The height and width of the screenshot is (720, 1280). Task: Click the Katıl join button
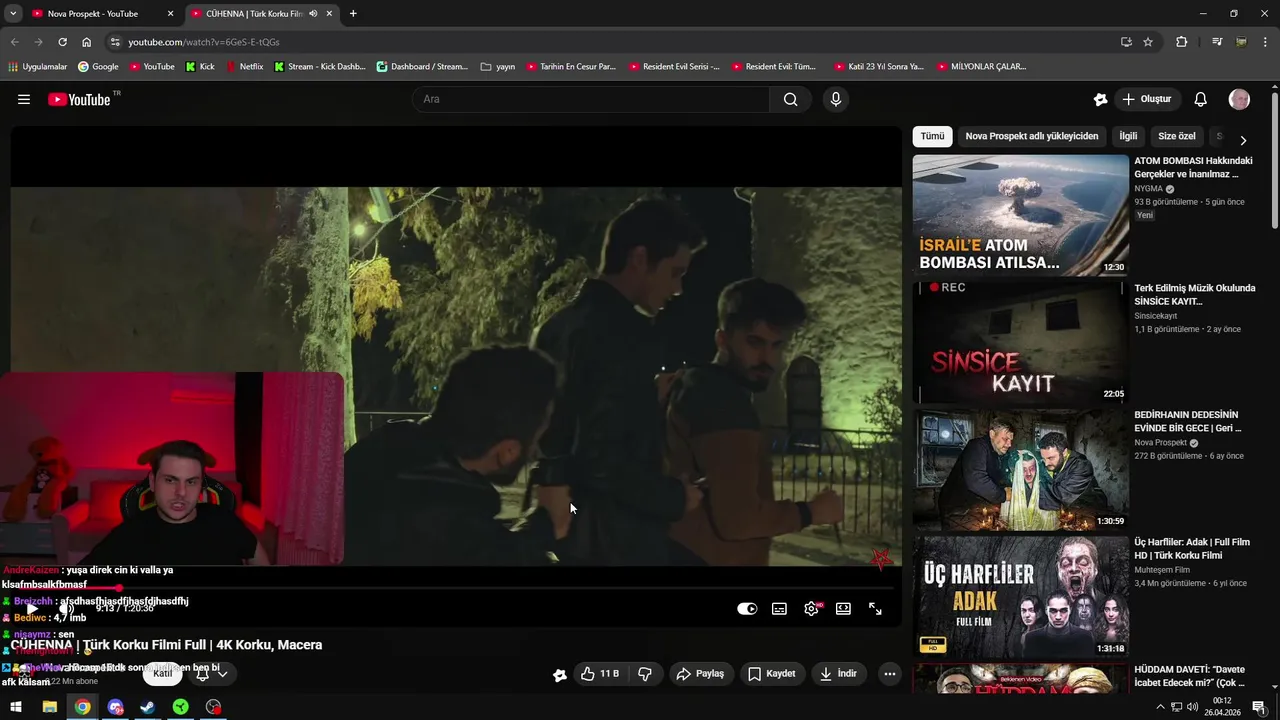[163, 674]
